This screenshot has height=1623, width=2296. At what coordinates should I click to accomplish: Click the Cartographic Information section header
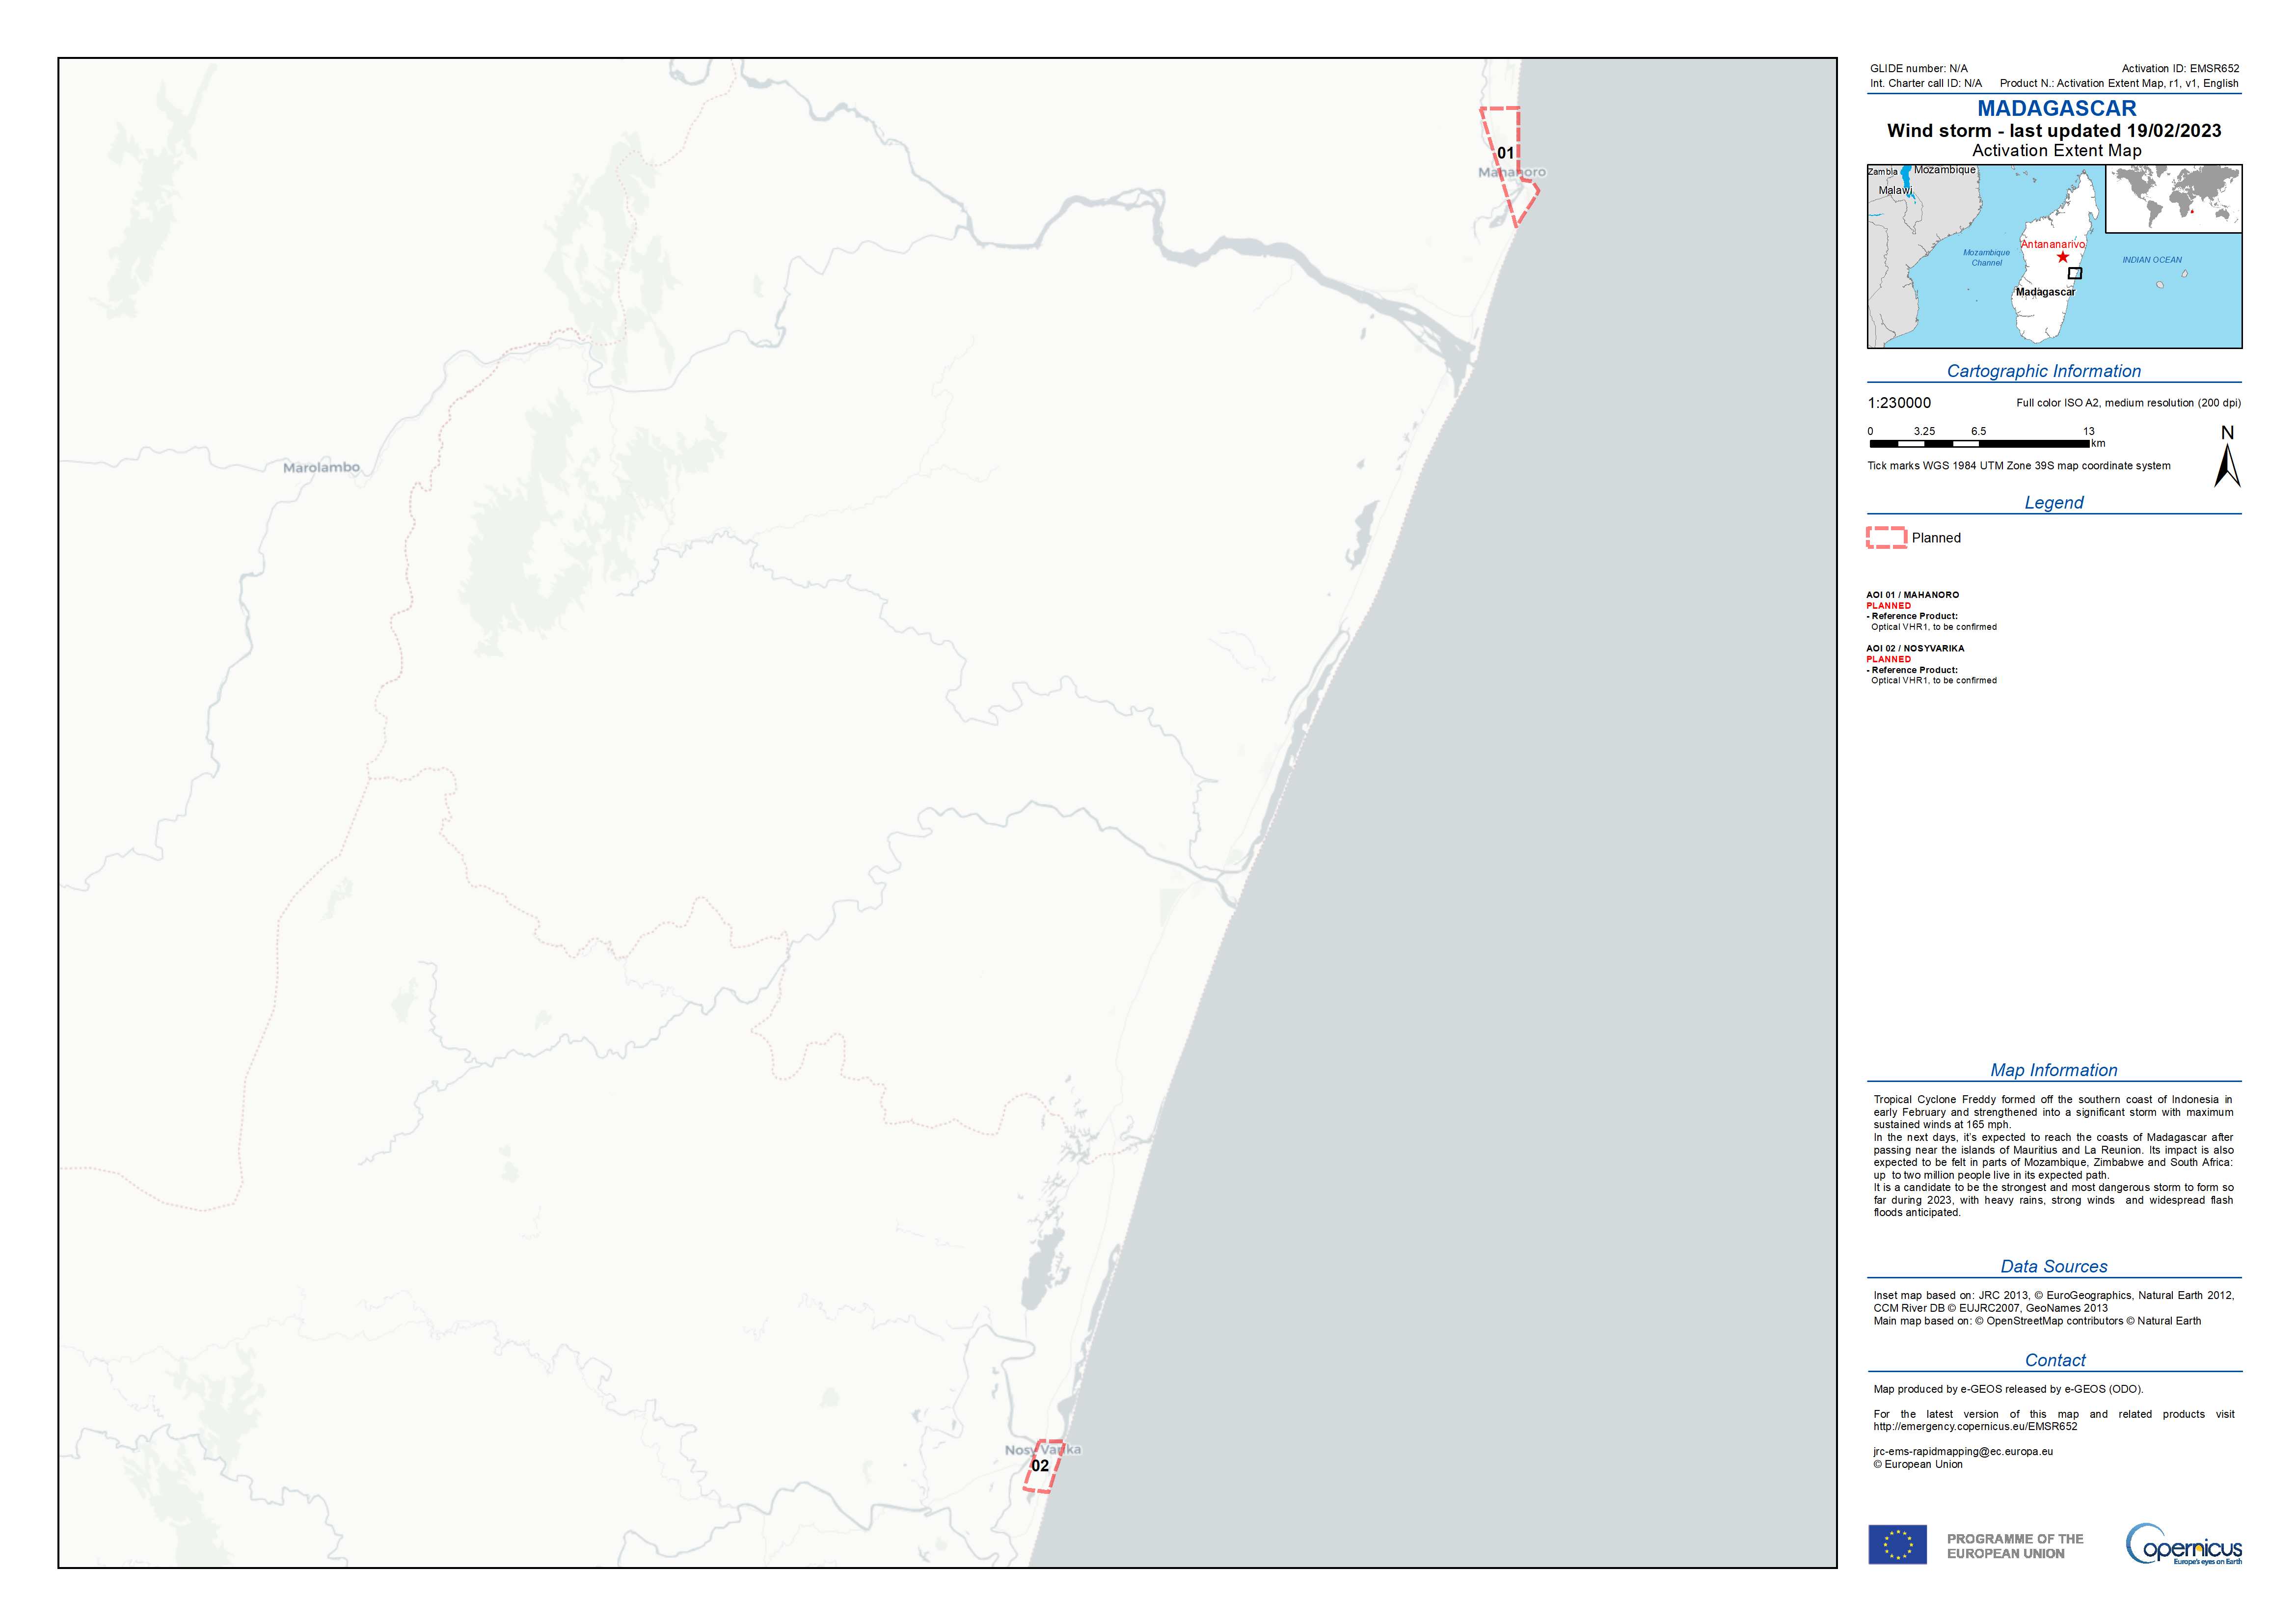click(x=2043, y=371)
